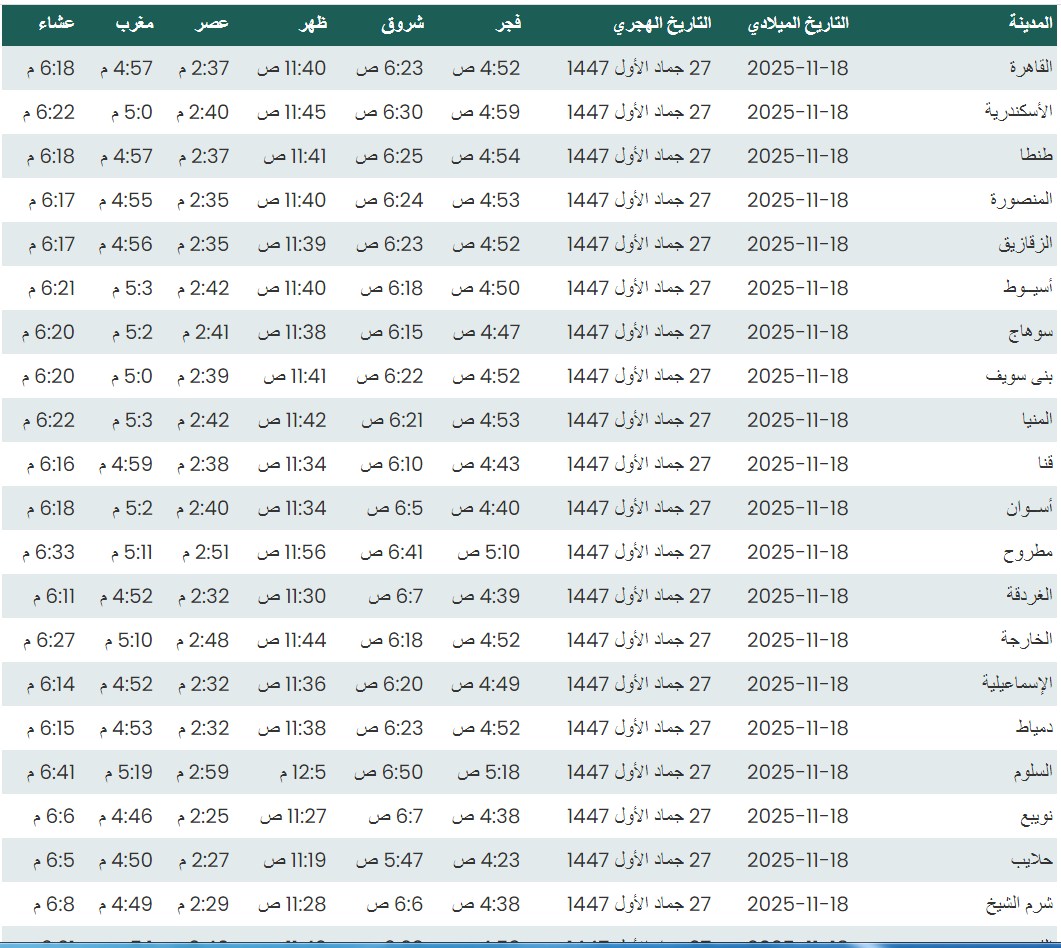Click the Fajr time for مطروح
This screenshot has height=948, width=1061.
[x=489, y=552]
